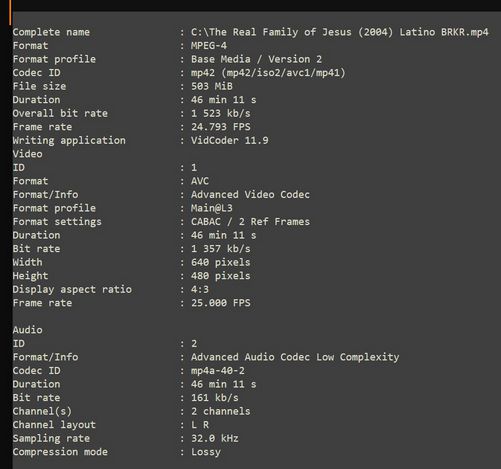Select the MPEG-4 format value
The height and width of the screenshot is (469, 501).
pos(209,46)
